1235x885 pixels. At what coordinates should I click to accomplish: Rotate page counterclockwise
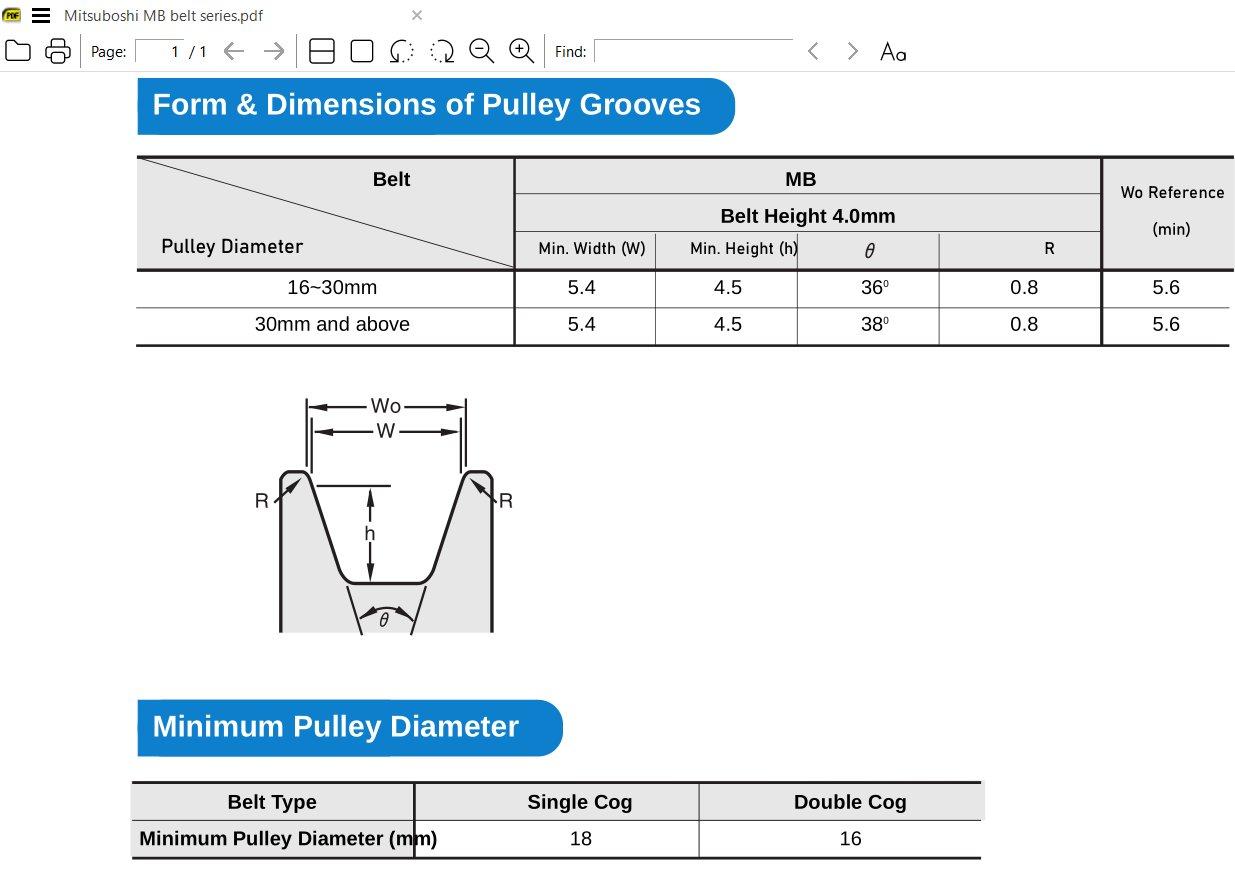pyautogui.click(x=402, y=51)
